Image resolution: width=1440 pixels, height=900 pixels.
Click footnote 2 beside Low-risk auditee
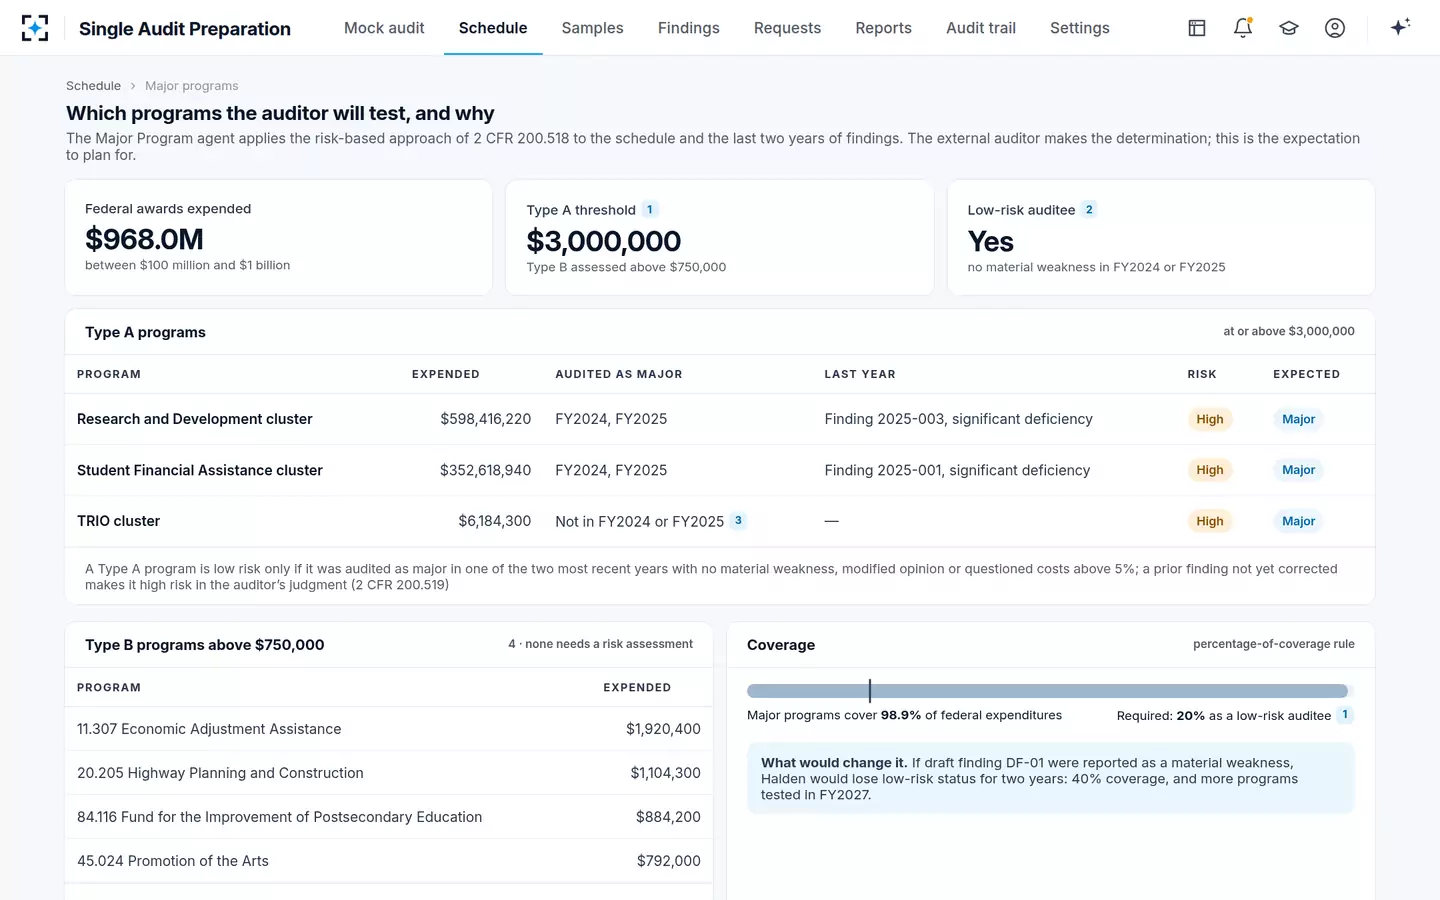[1089, 209]
